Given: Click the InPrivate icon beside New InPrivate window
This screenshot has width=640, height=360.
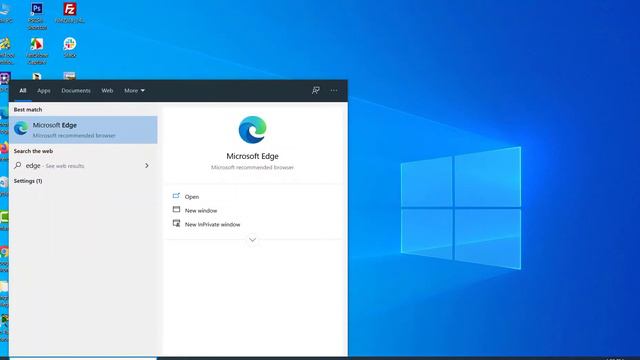Looking at the screenshot, I should (176, 223).
